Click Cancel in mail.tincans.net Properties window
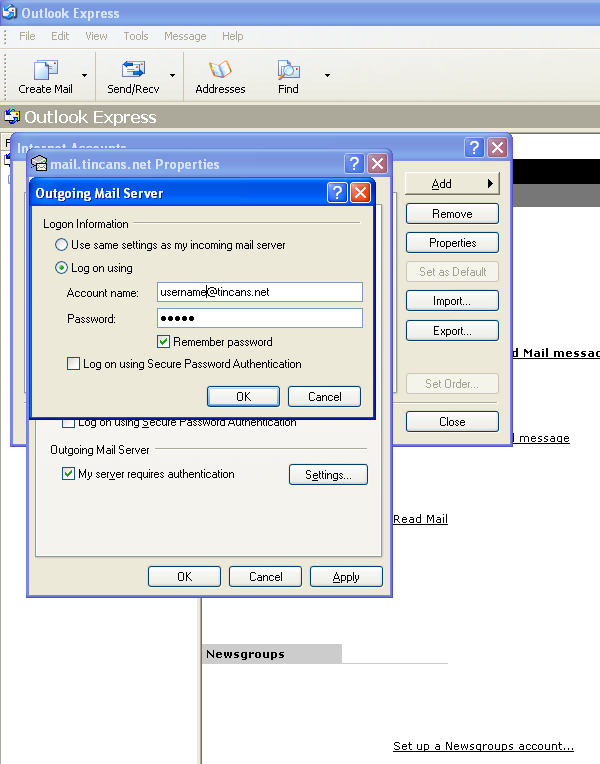 266,576
